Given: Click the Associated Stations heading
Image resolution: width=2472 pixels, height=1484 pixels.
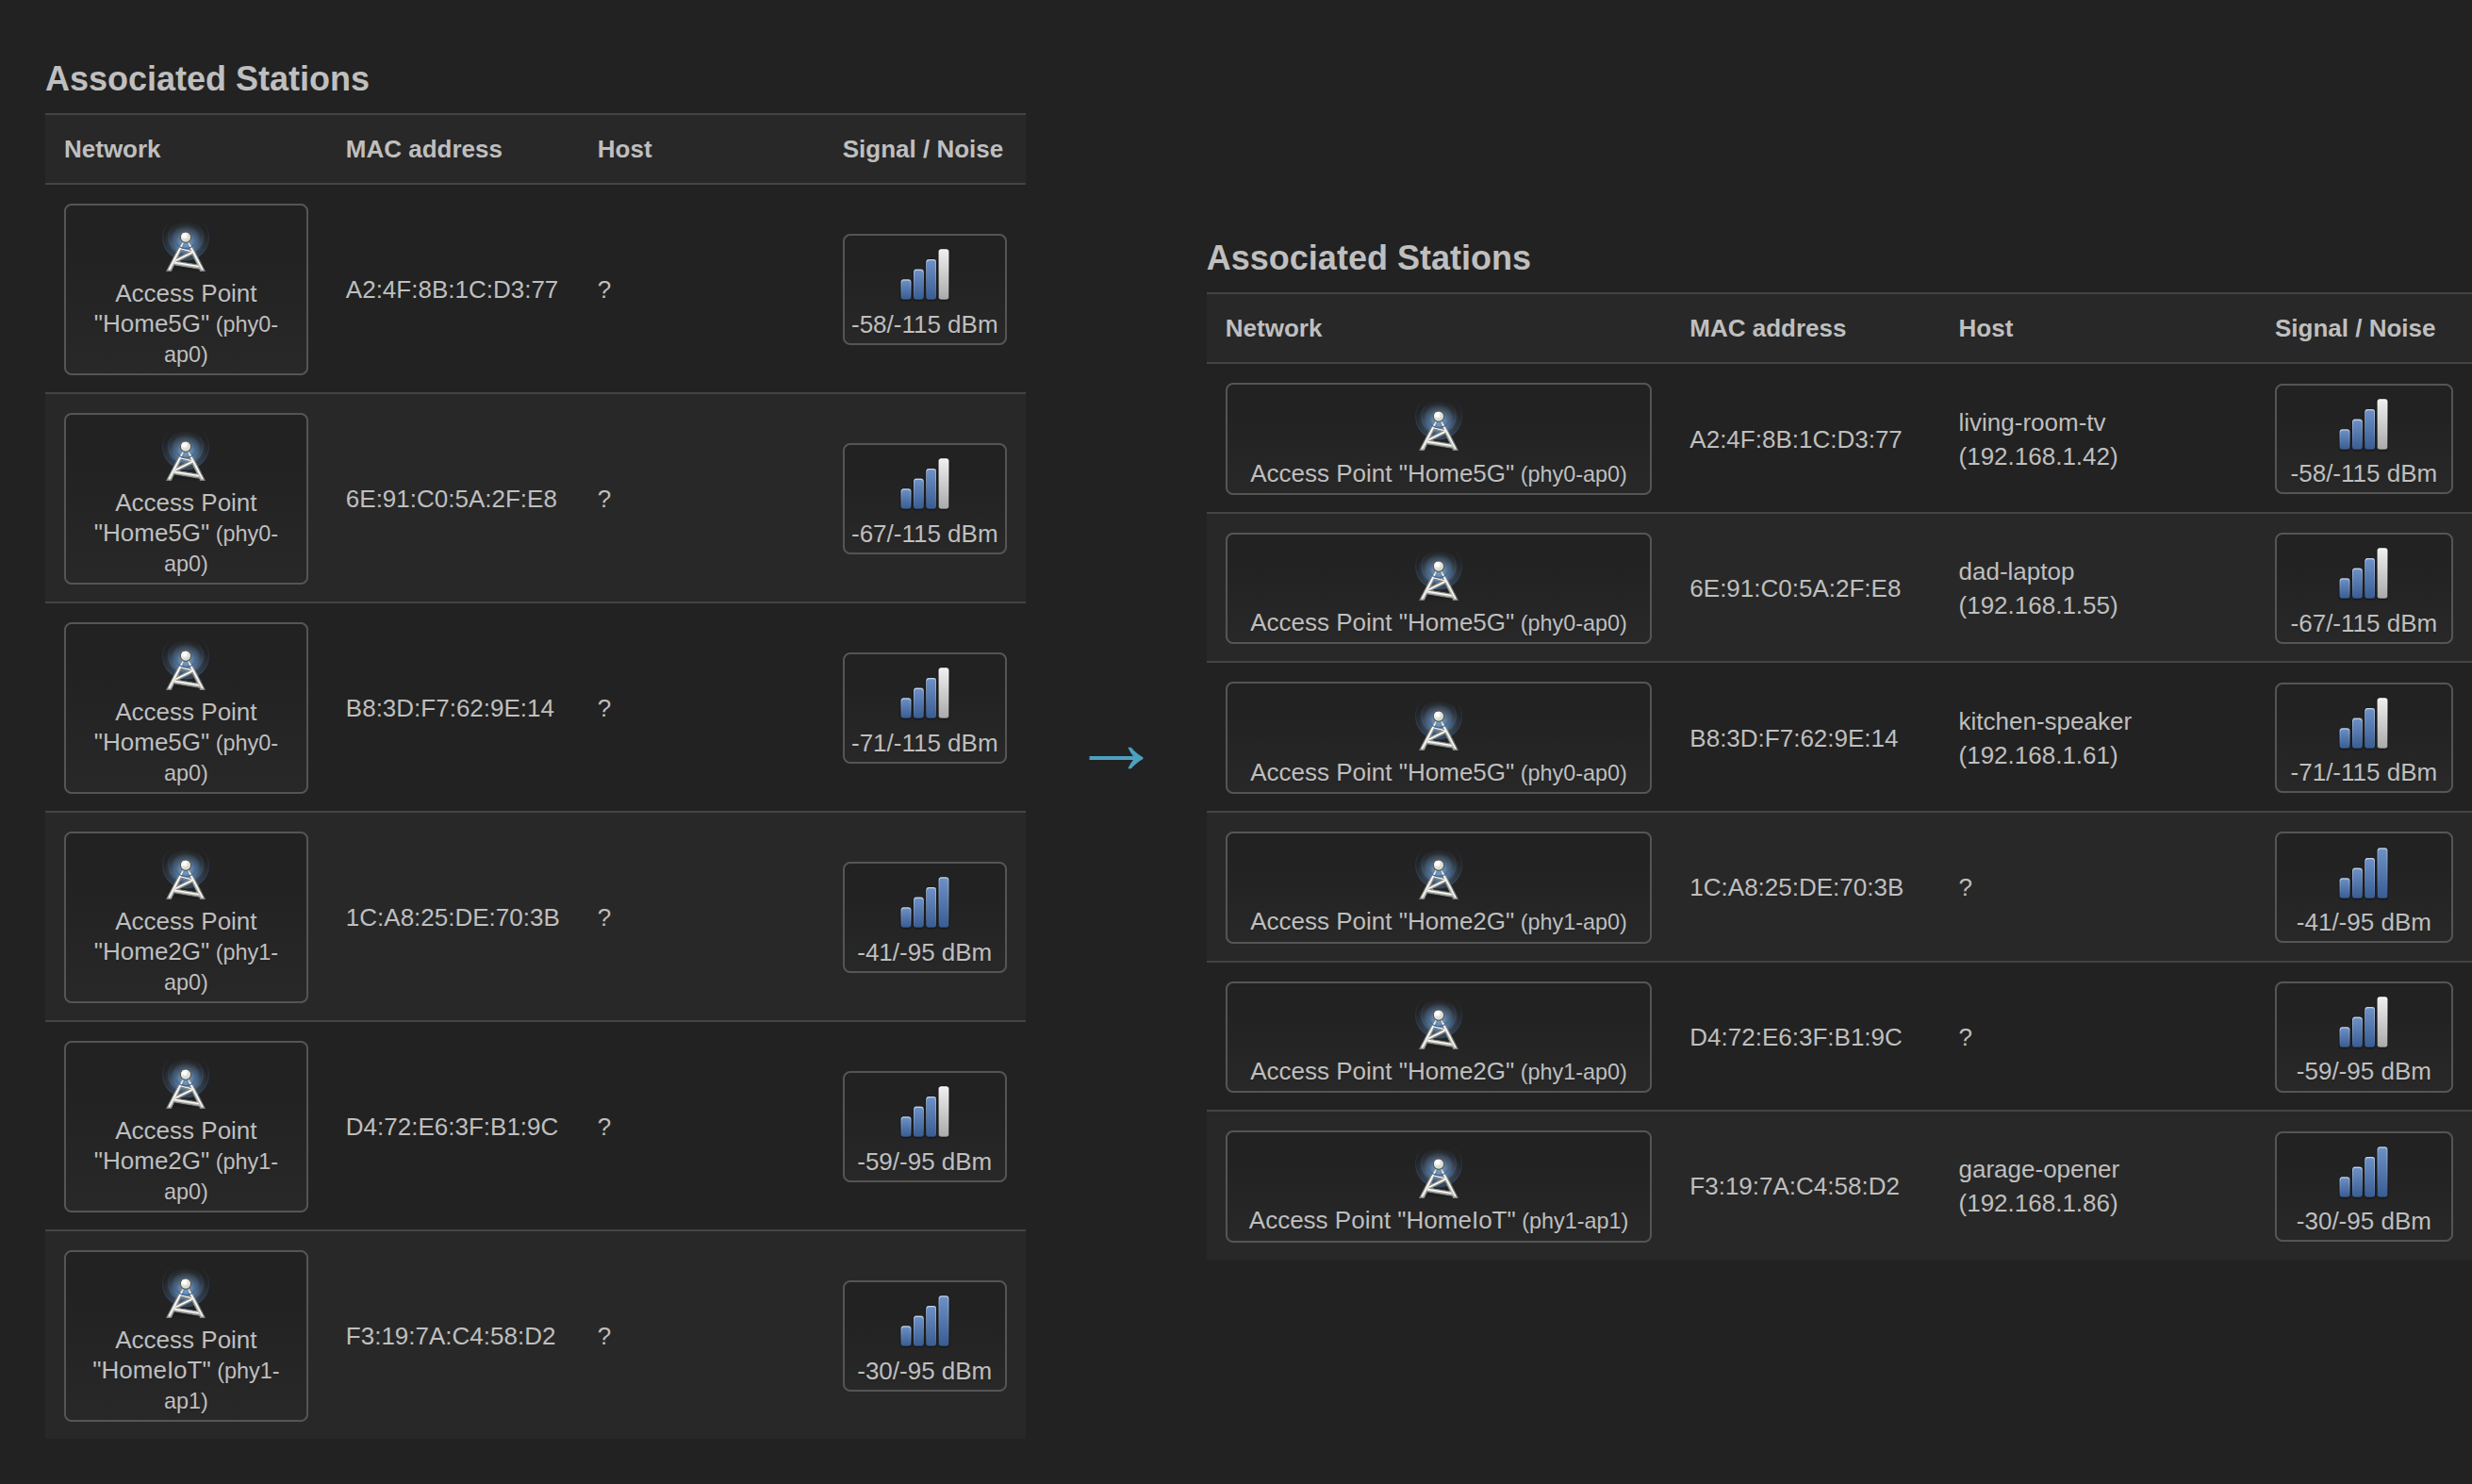Looking at the screenshot, I should pyautogui.click(x=1368, y=257).
